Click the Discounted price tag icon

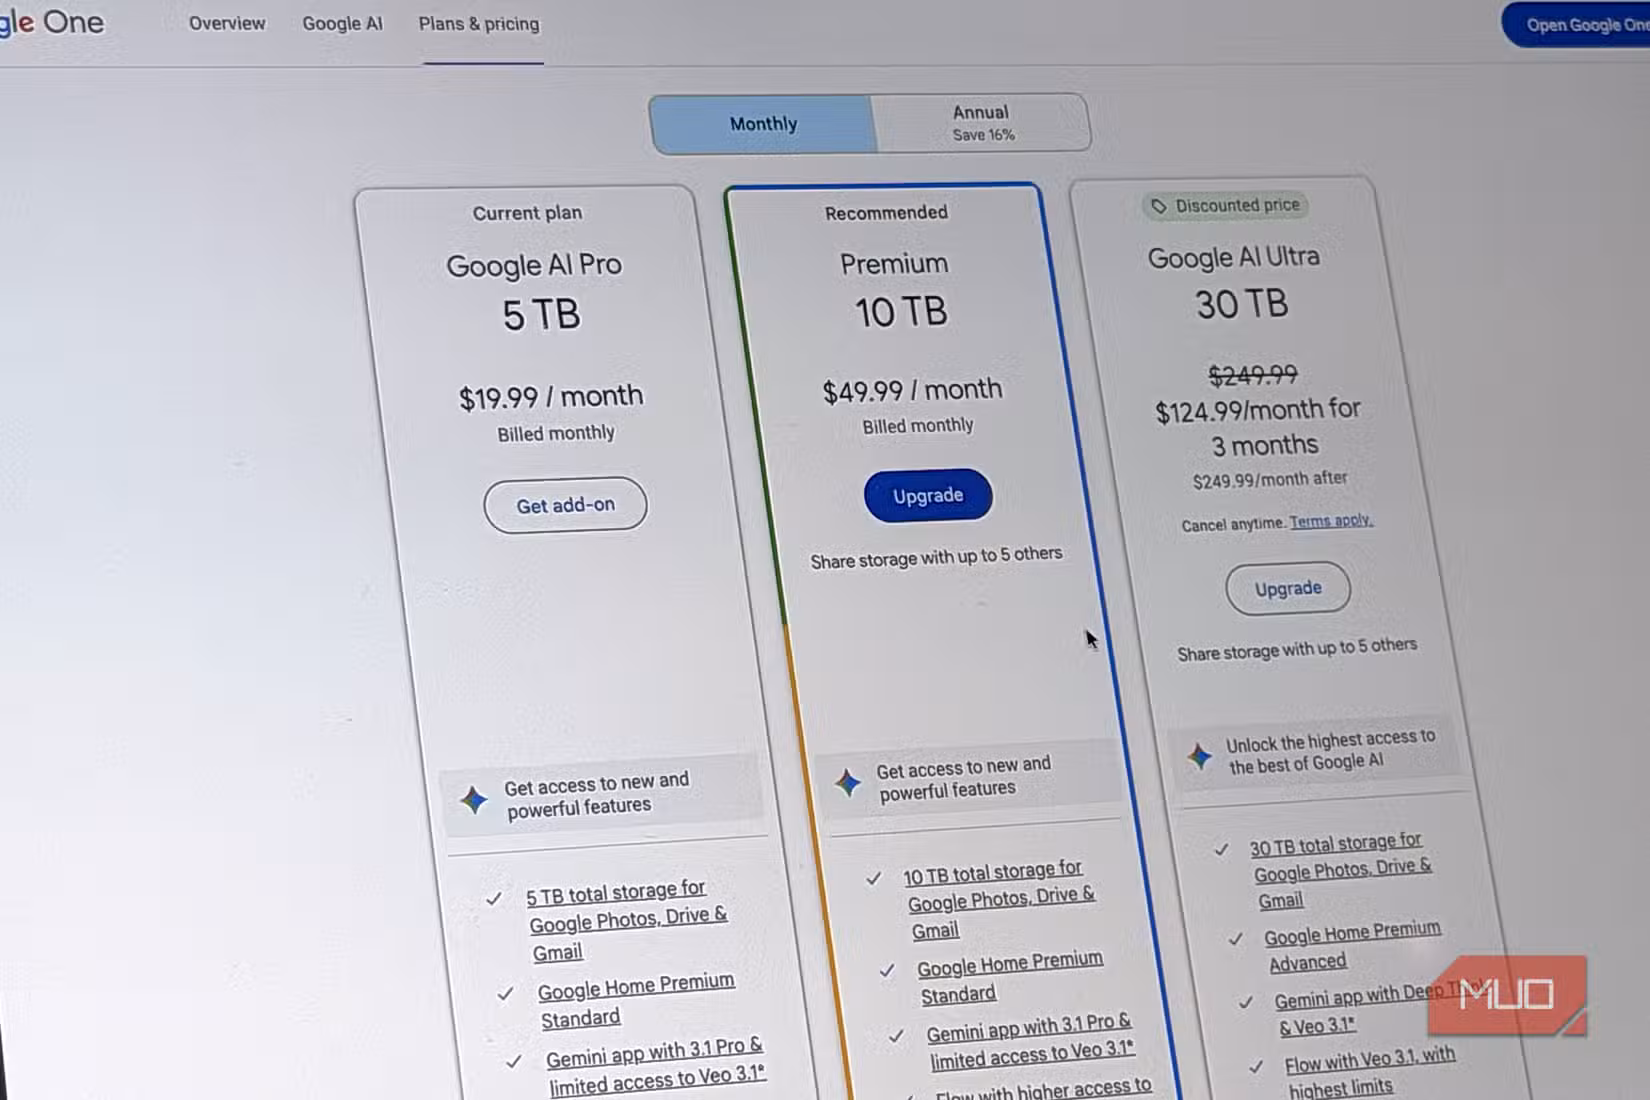[1158, 206]
